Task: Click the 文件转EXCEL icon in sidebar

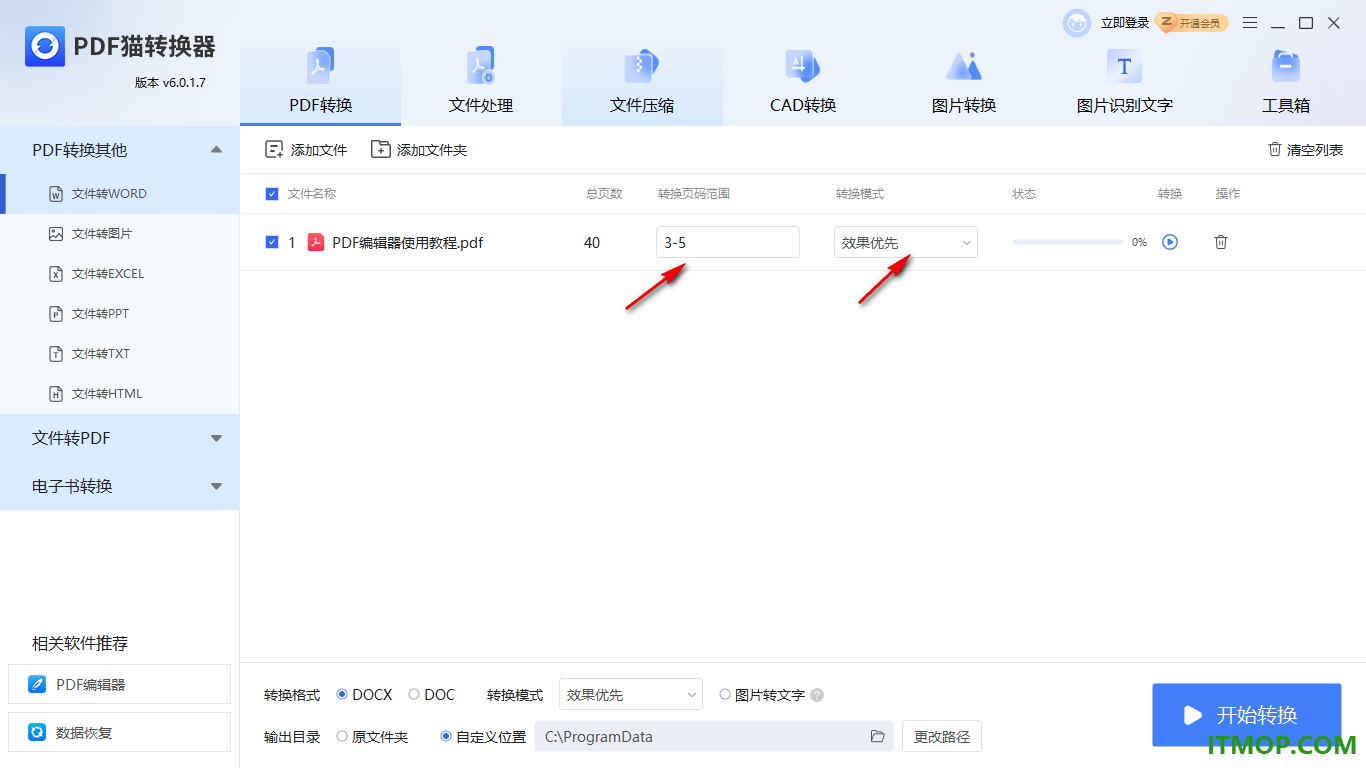Action: [56, 274]
